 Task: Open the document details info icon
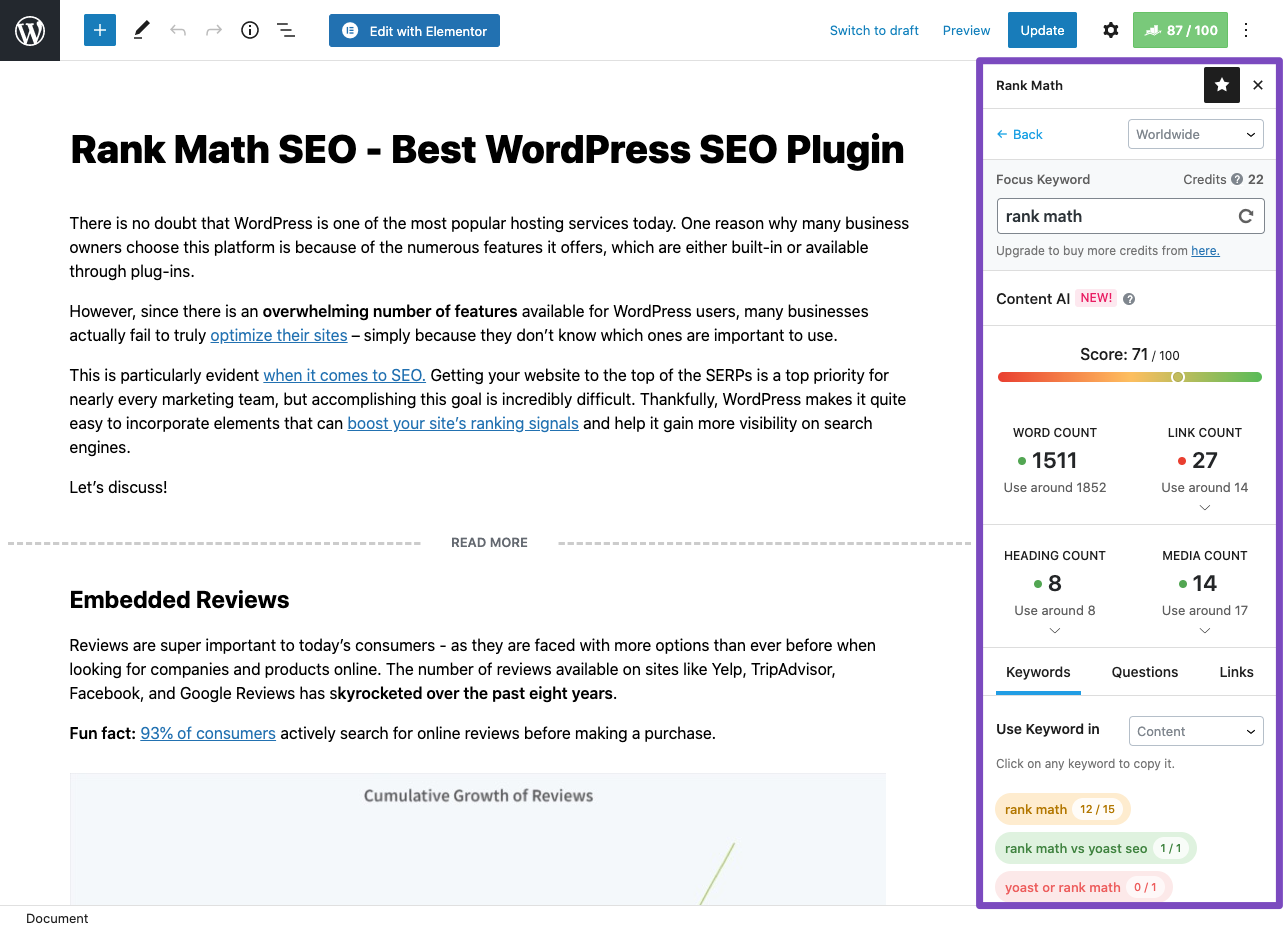coord(250,30)
